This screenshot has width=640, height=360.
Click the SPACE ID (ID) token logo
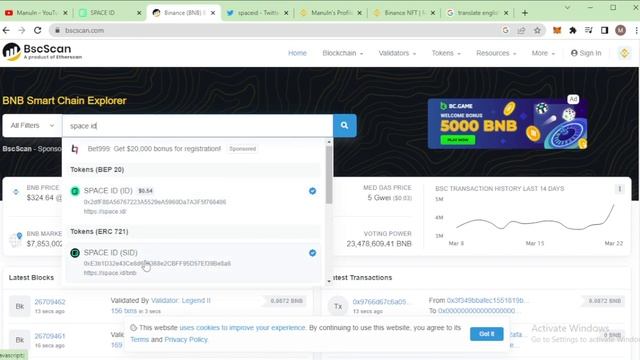(75, 191)
